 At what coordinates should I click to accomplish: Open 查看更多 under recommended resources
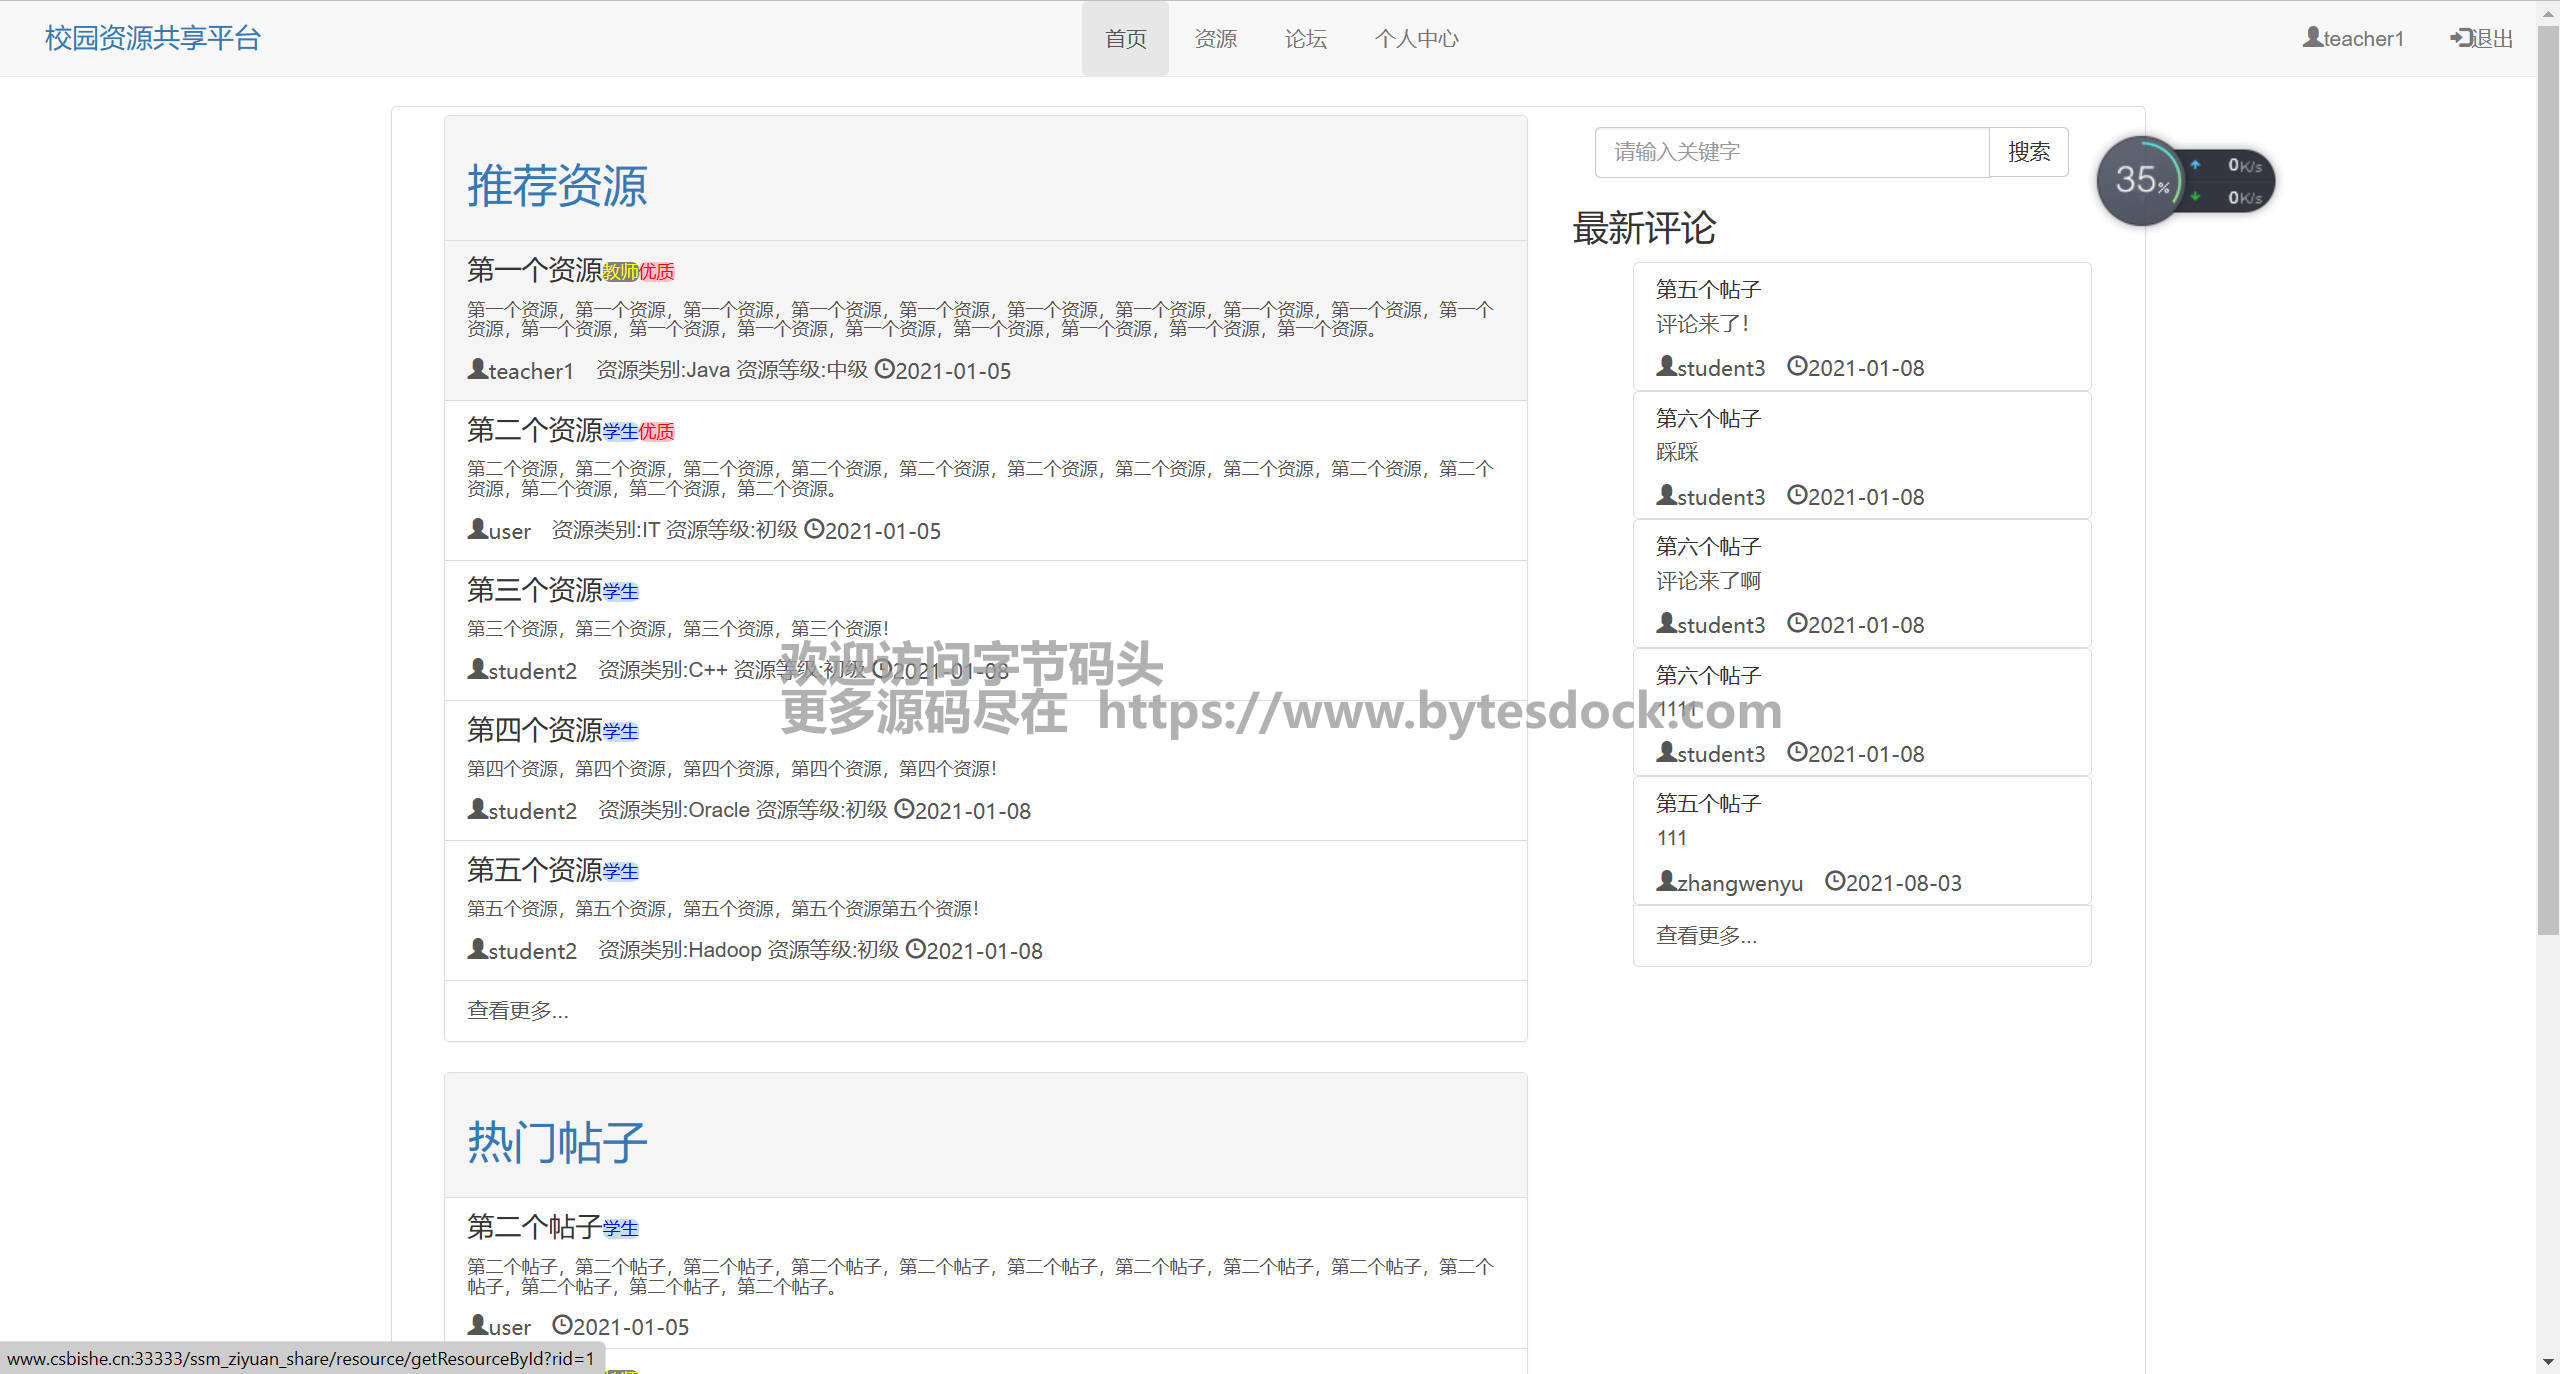click(517, 1011)
